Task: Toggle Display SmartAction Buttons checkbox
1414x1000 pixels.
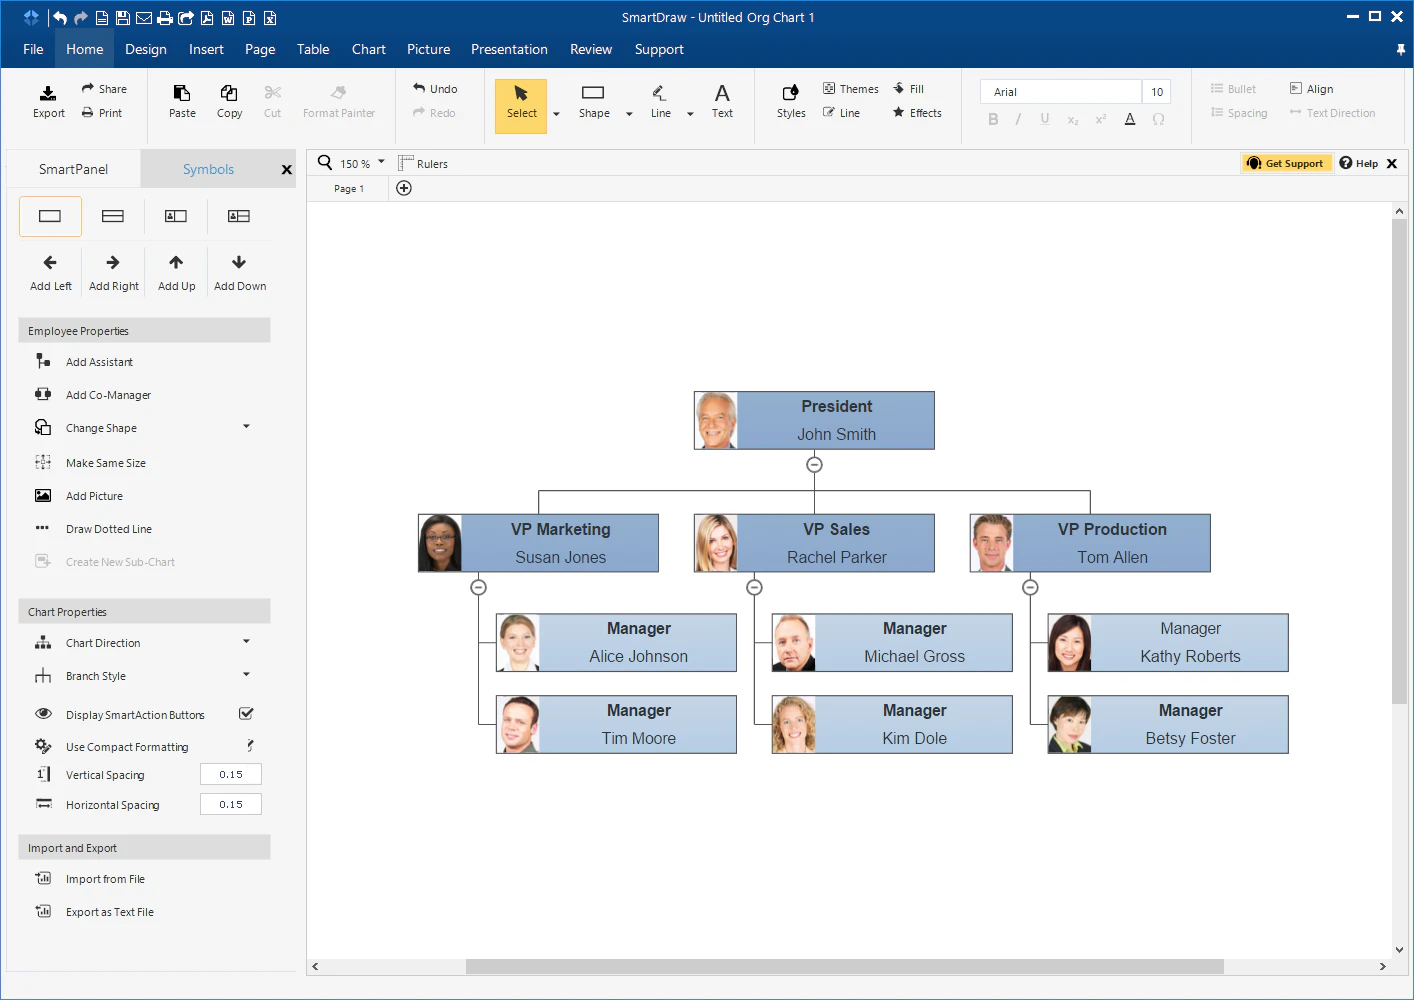Action: [x=246, y=714]
